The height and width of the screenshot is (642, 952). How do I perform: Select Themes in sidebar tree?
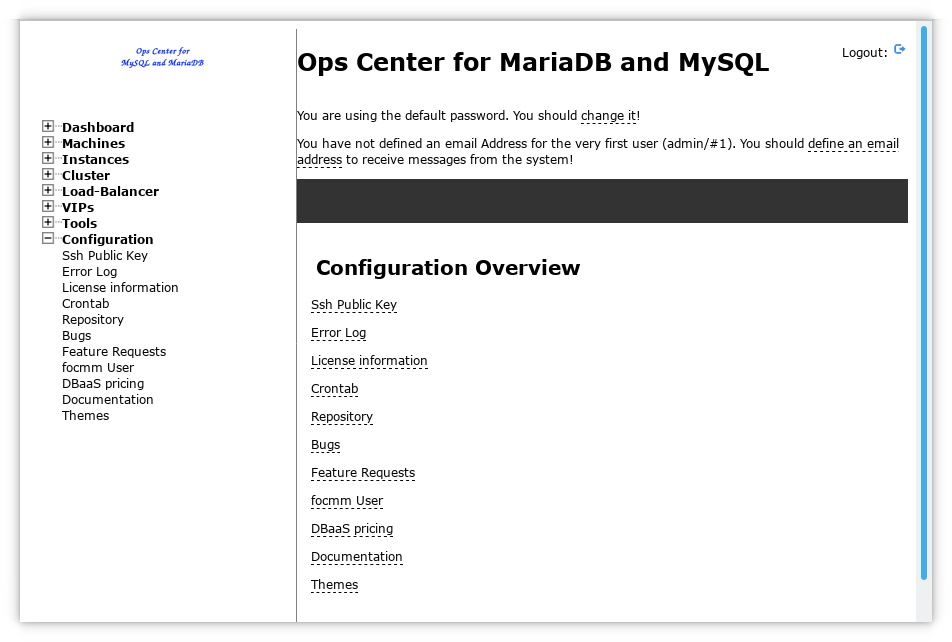(x=86, y=415)
